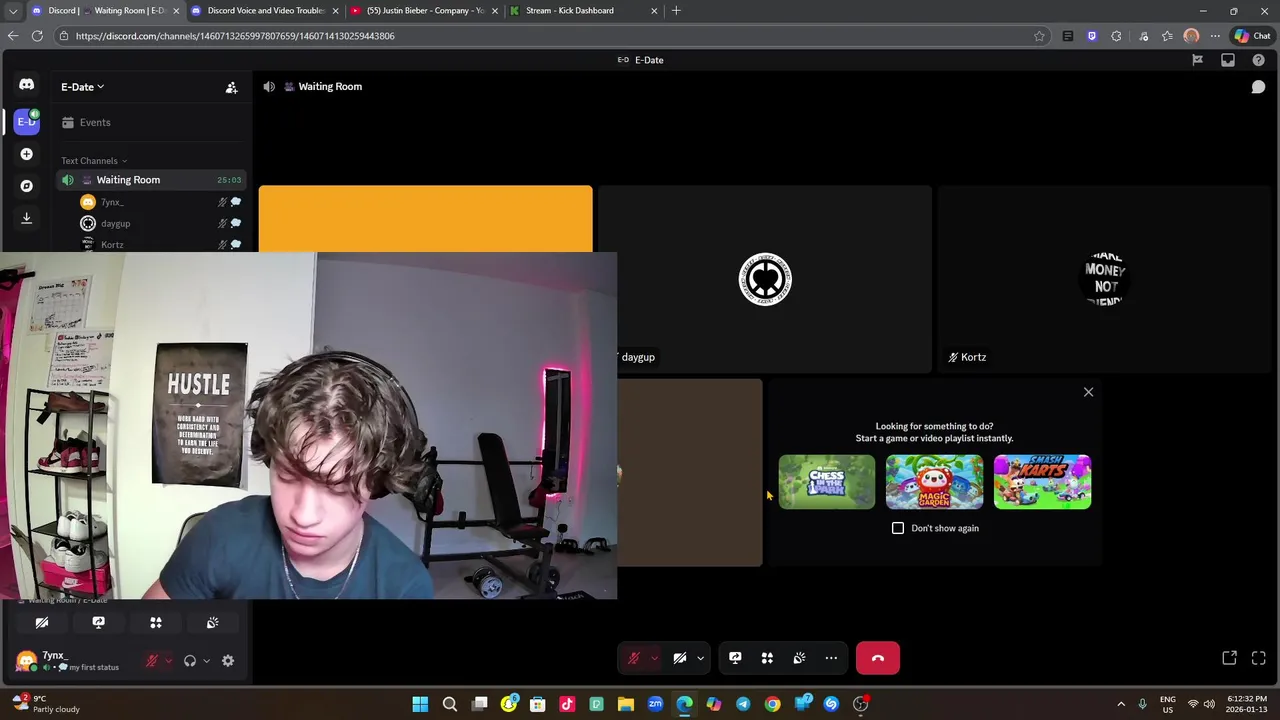This screenshot has width=1280, height=720.
Task: Toggle mute in the user panel
Action: pos(152,661)
